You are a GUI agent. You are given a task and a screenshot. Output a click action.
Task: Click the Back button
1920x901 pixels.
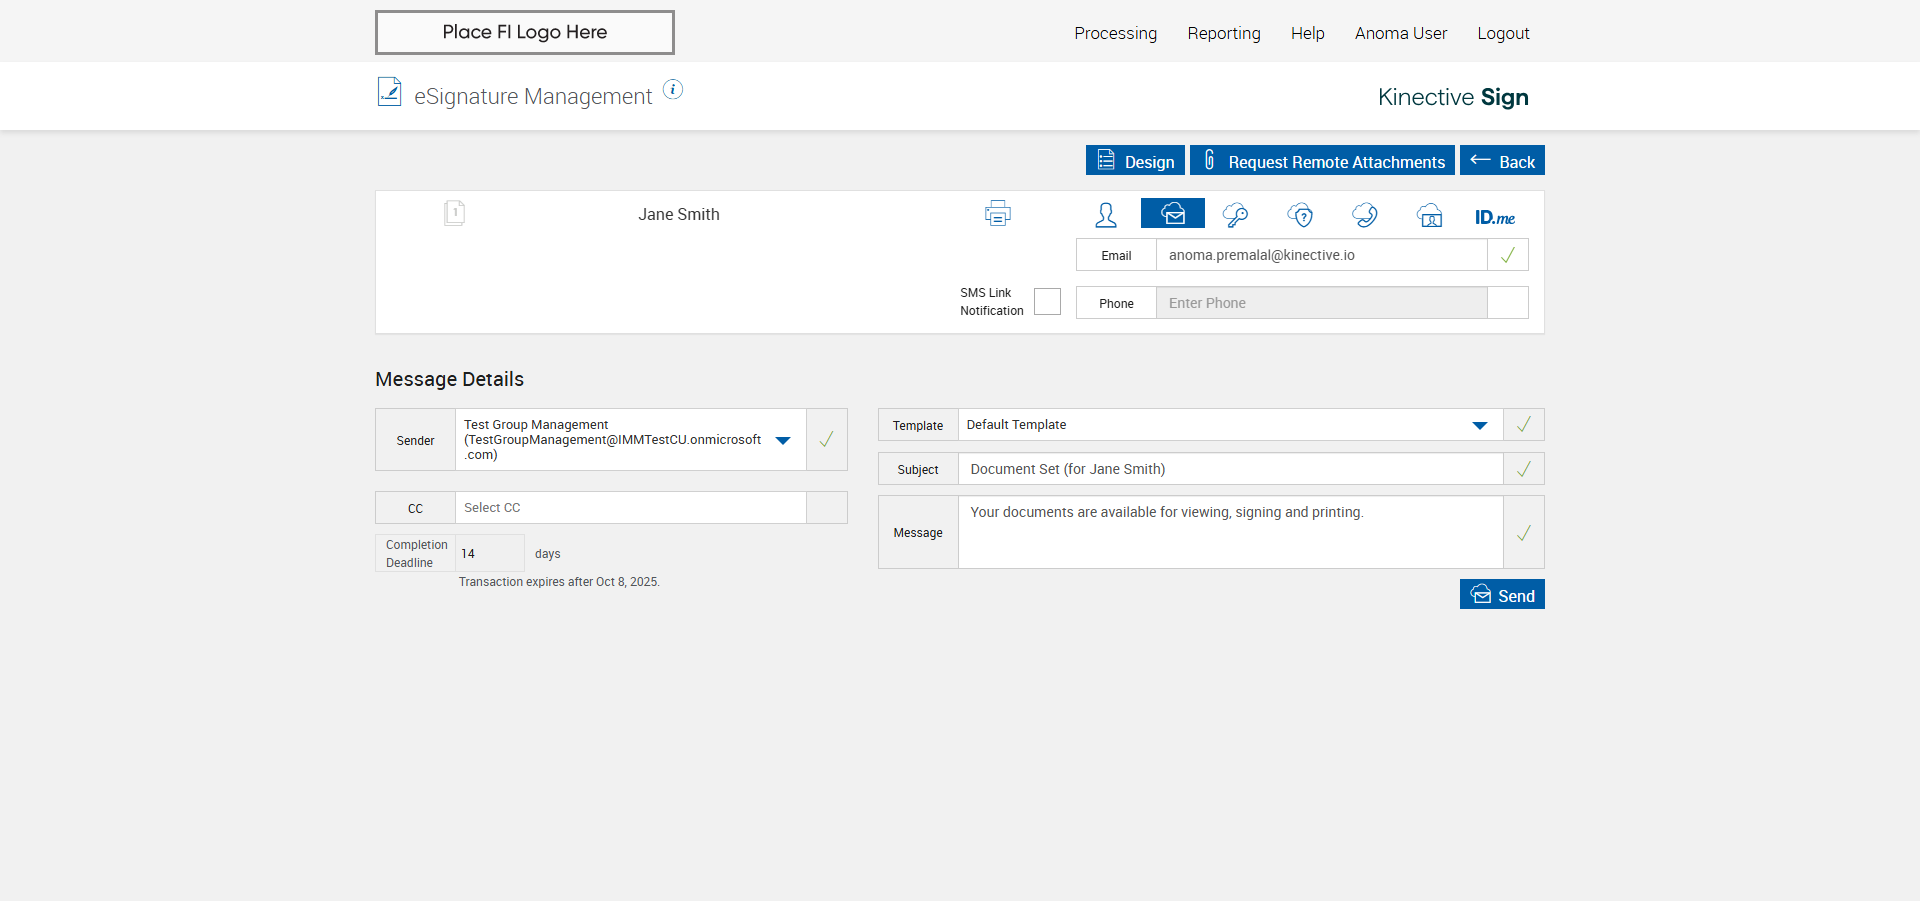pyautogui.click(x=1502, y=161)
